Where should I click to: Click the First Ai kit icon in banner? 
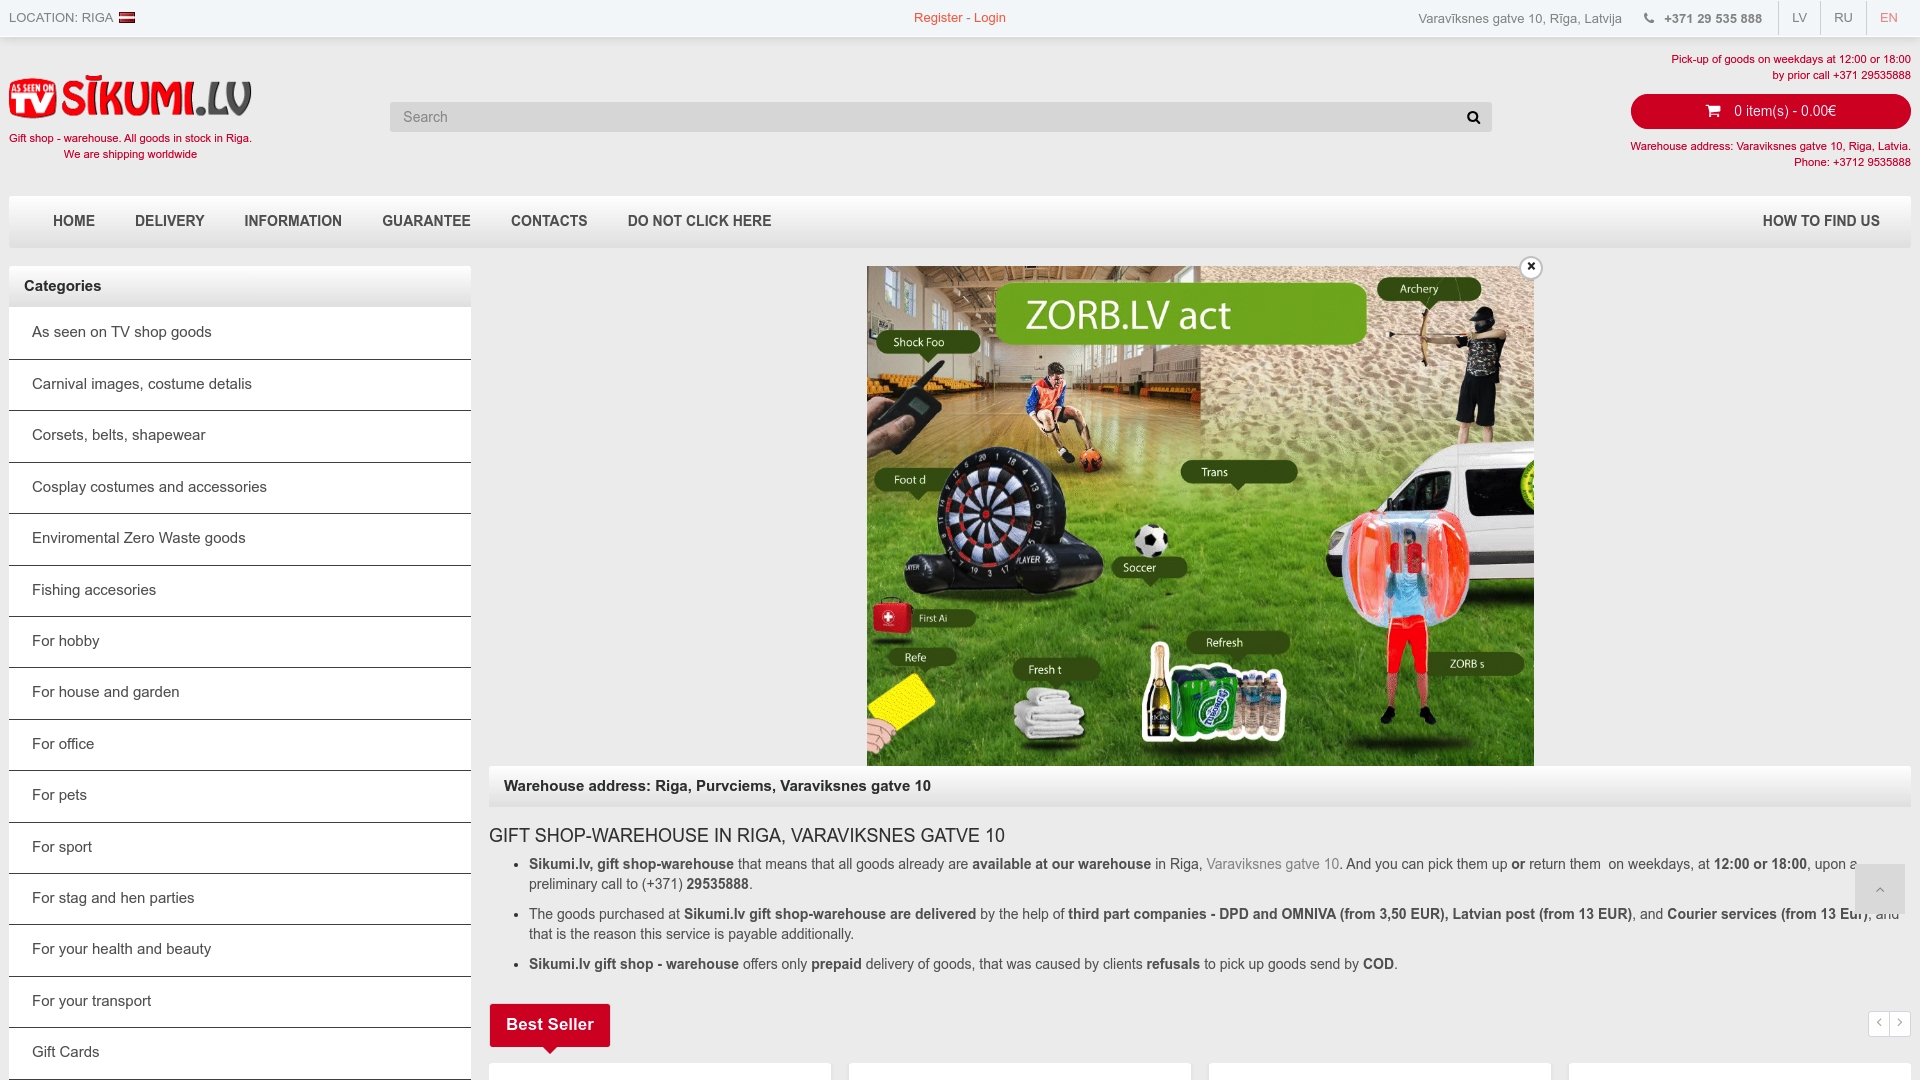click(x=892, y=617)
